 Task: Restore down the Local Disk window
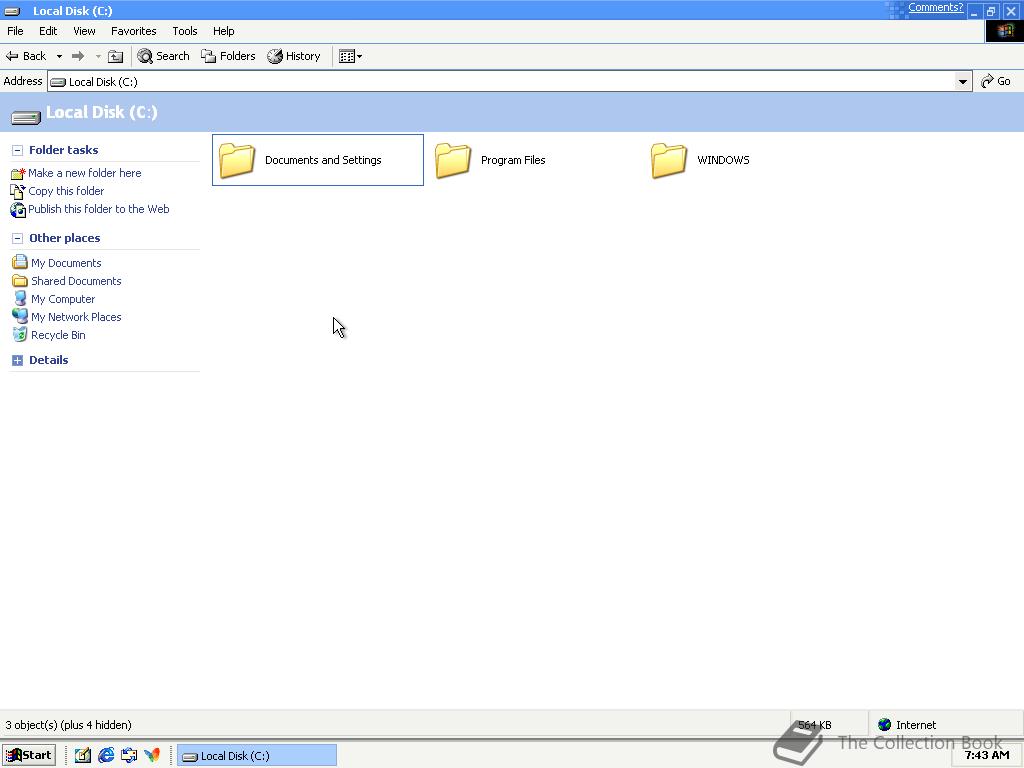click(x=991, y=11)
